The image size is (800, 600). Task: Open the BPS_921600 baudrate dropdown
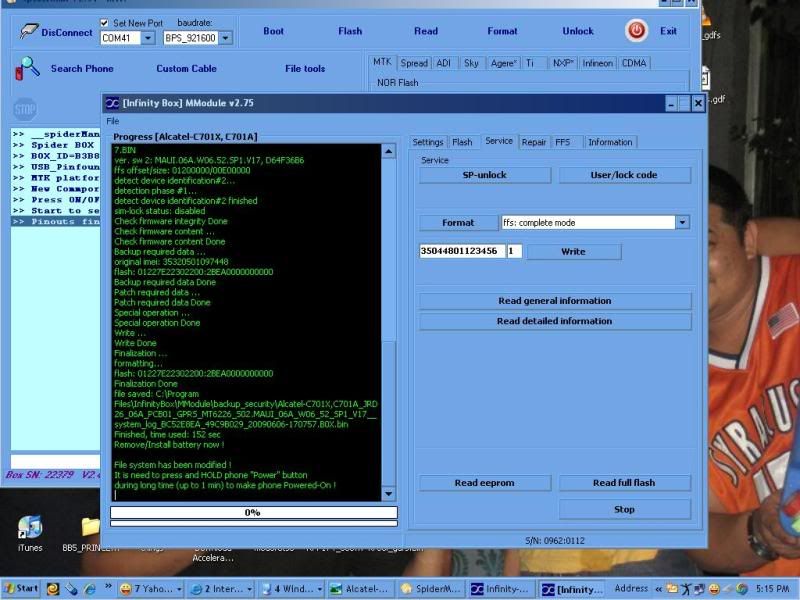[x=226, y=38]
